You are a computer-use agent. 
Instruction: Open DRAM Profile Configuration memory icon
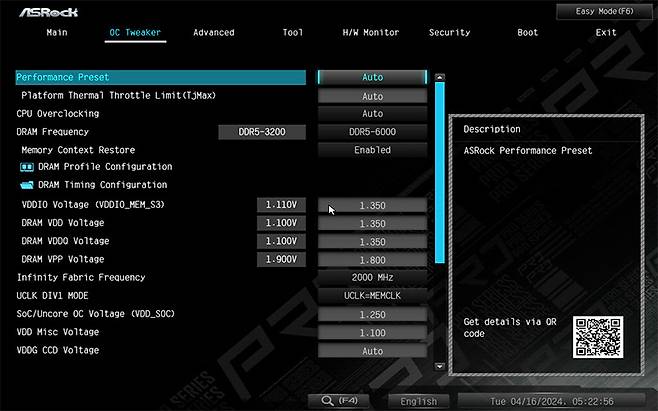coord(27,167)
